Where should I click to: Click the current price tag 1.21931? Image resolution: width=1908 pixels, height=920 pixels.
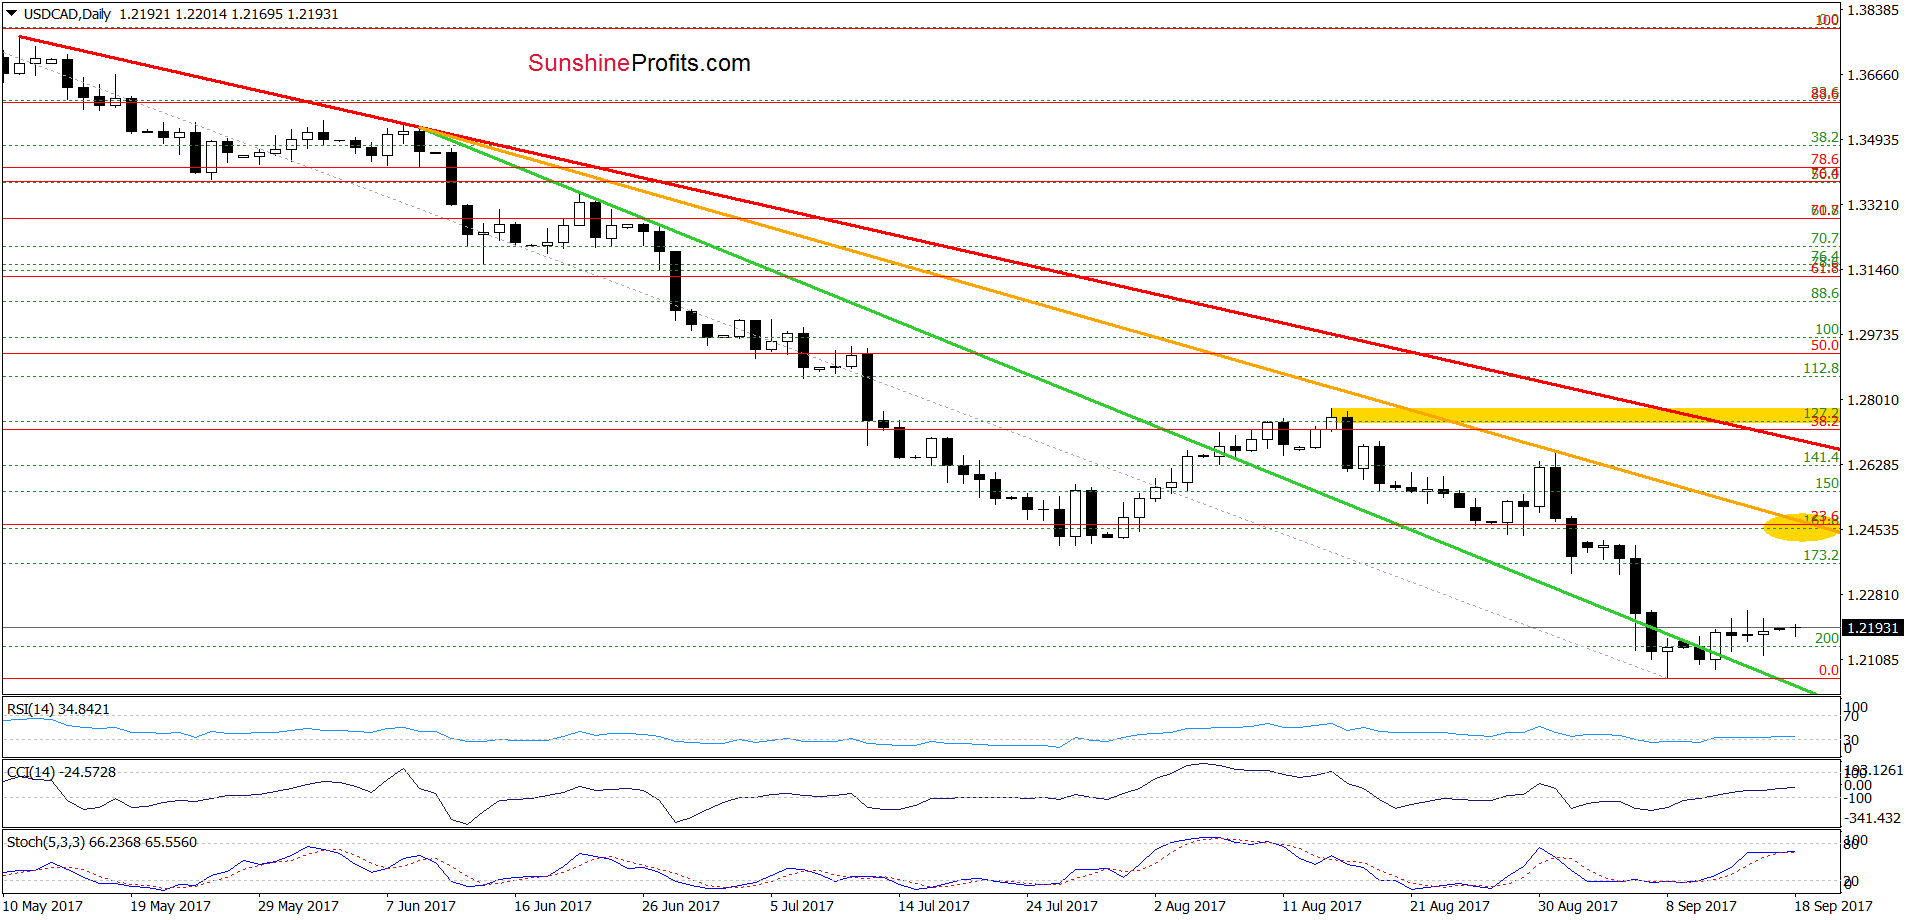[1873, 628]
